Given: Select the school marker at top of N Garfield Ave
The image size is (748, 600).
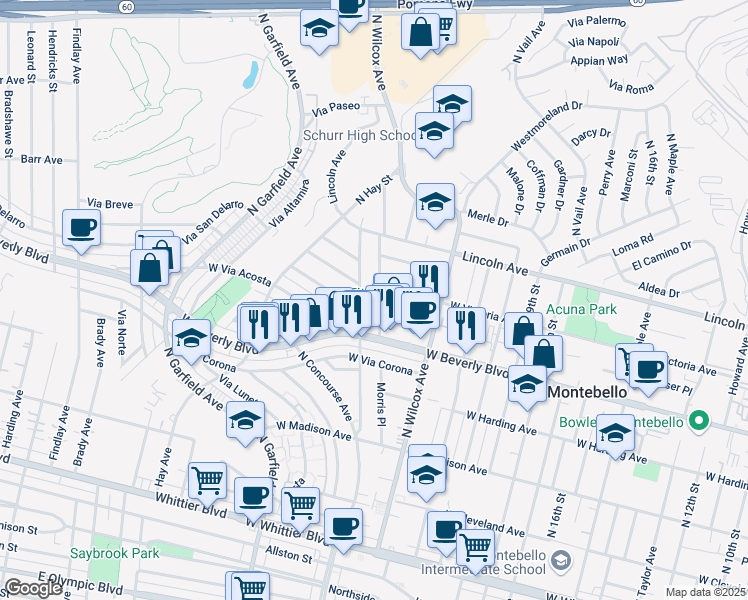Looking at the screenshot, I should click(320, 31).
